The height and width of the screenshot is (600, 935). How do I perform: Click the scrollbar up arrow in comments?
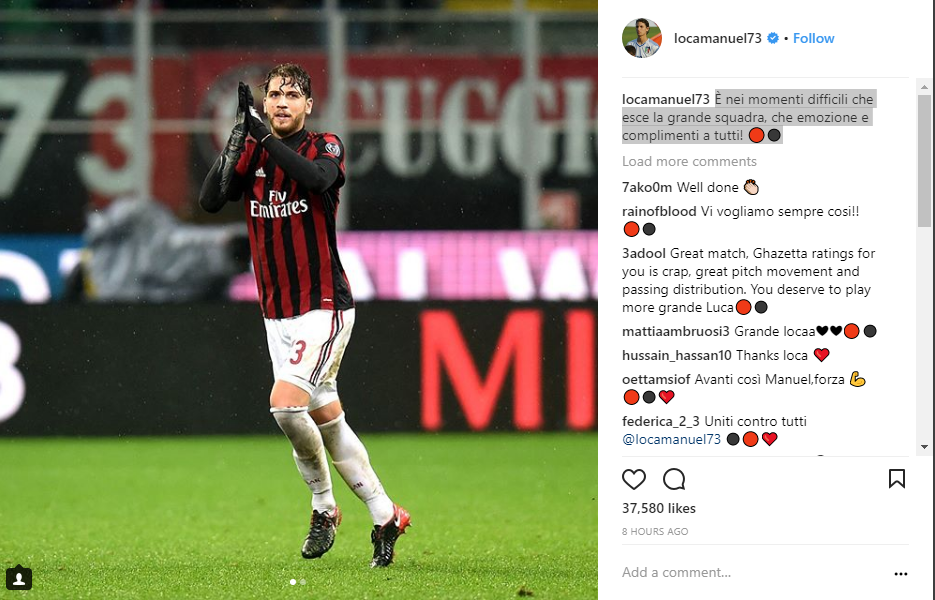[924, 87]
